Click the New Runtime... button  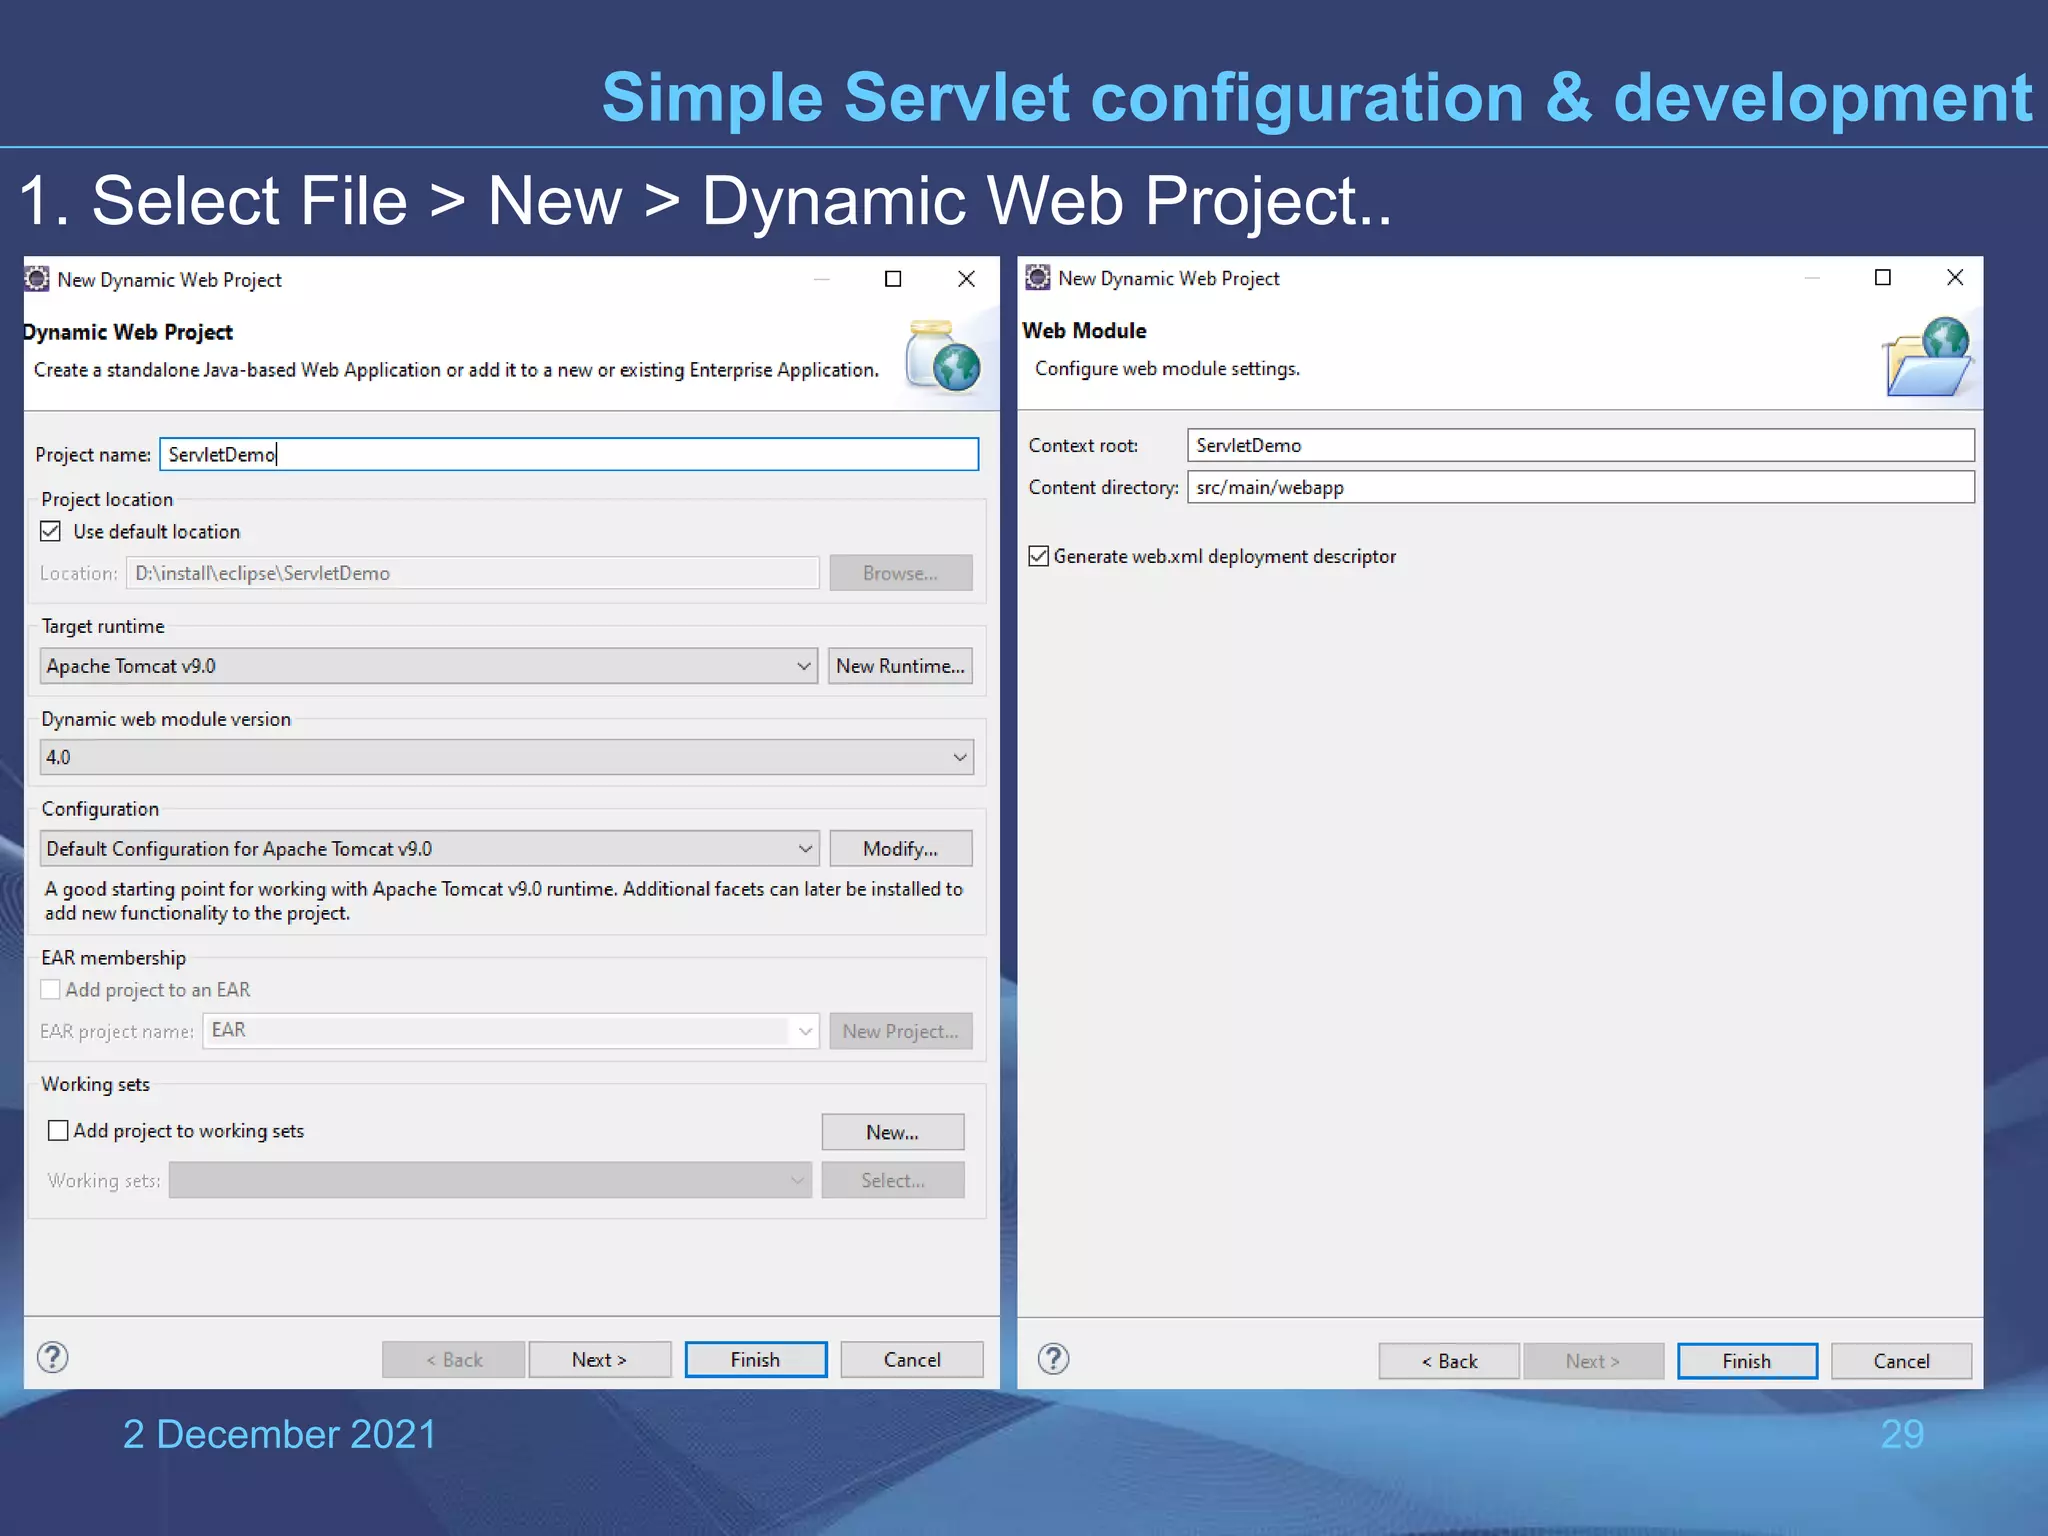click(900, 666)
